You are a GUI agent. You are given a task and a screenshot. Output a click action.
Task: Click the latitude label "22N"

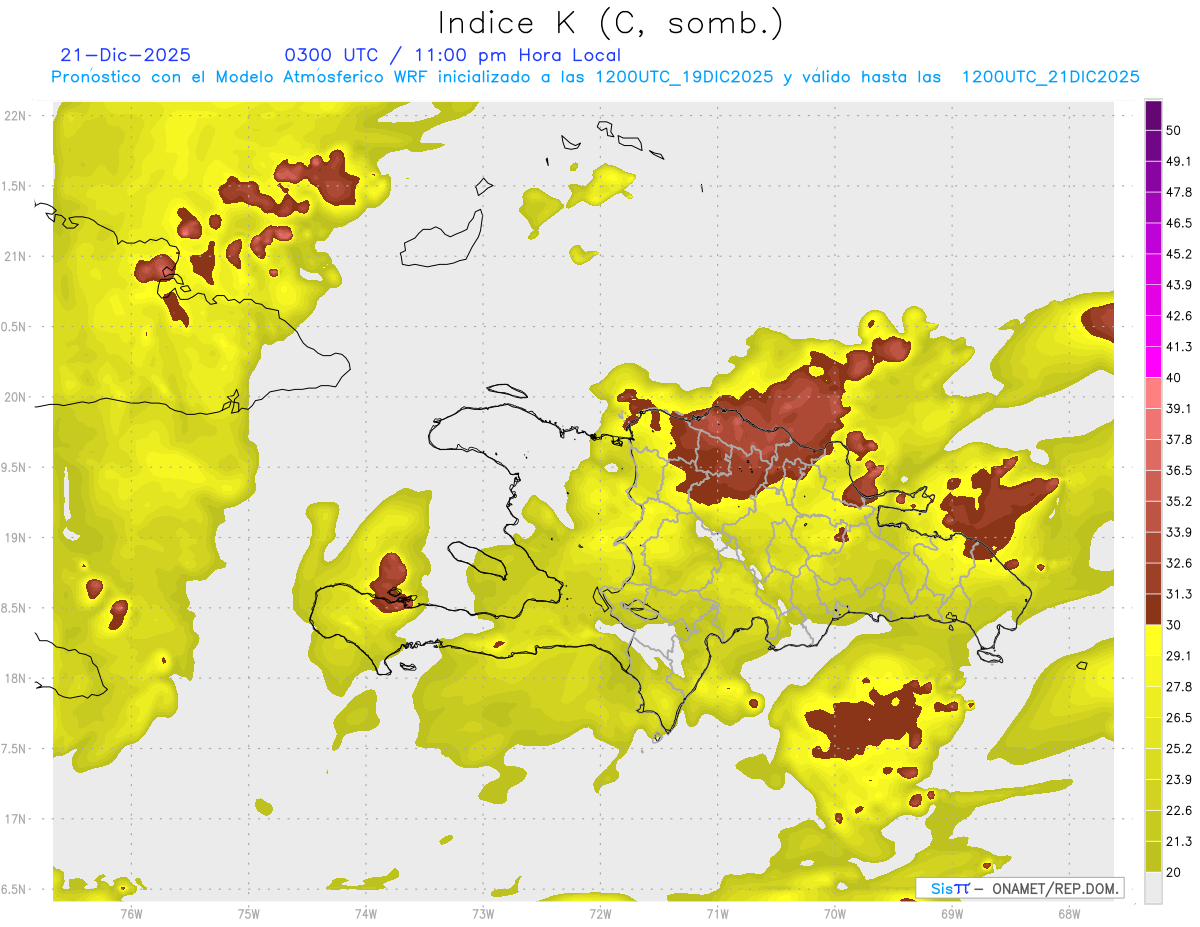pyautogui.click(x=15, y=115)
